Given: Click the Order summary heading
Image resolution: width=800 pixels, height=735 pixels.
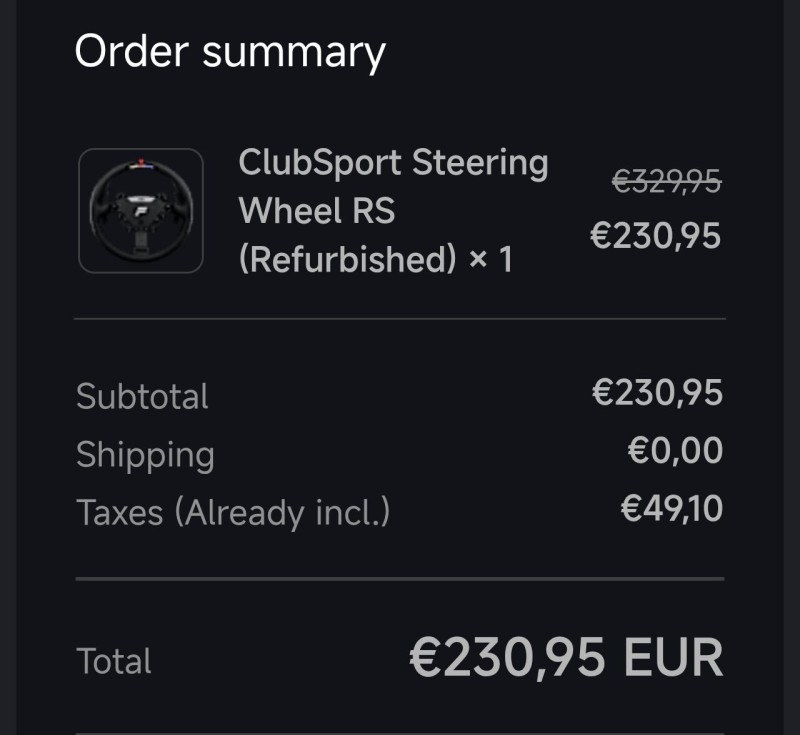Looking at the screenshot, I should 230,51.
